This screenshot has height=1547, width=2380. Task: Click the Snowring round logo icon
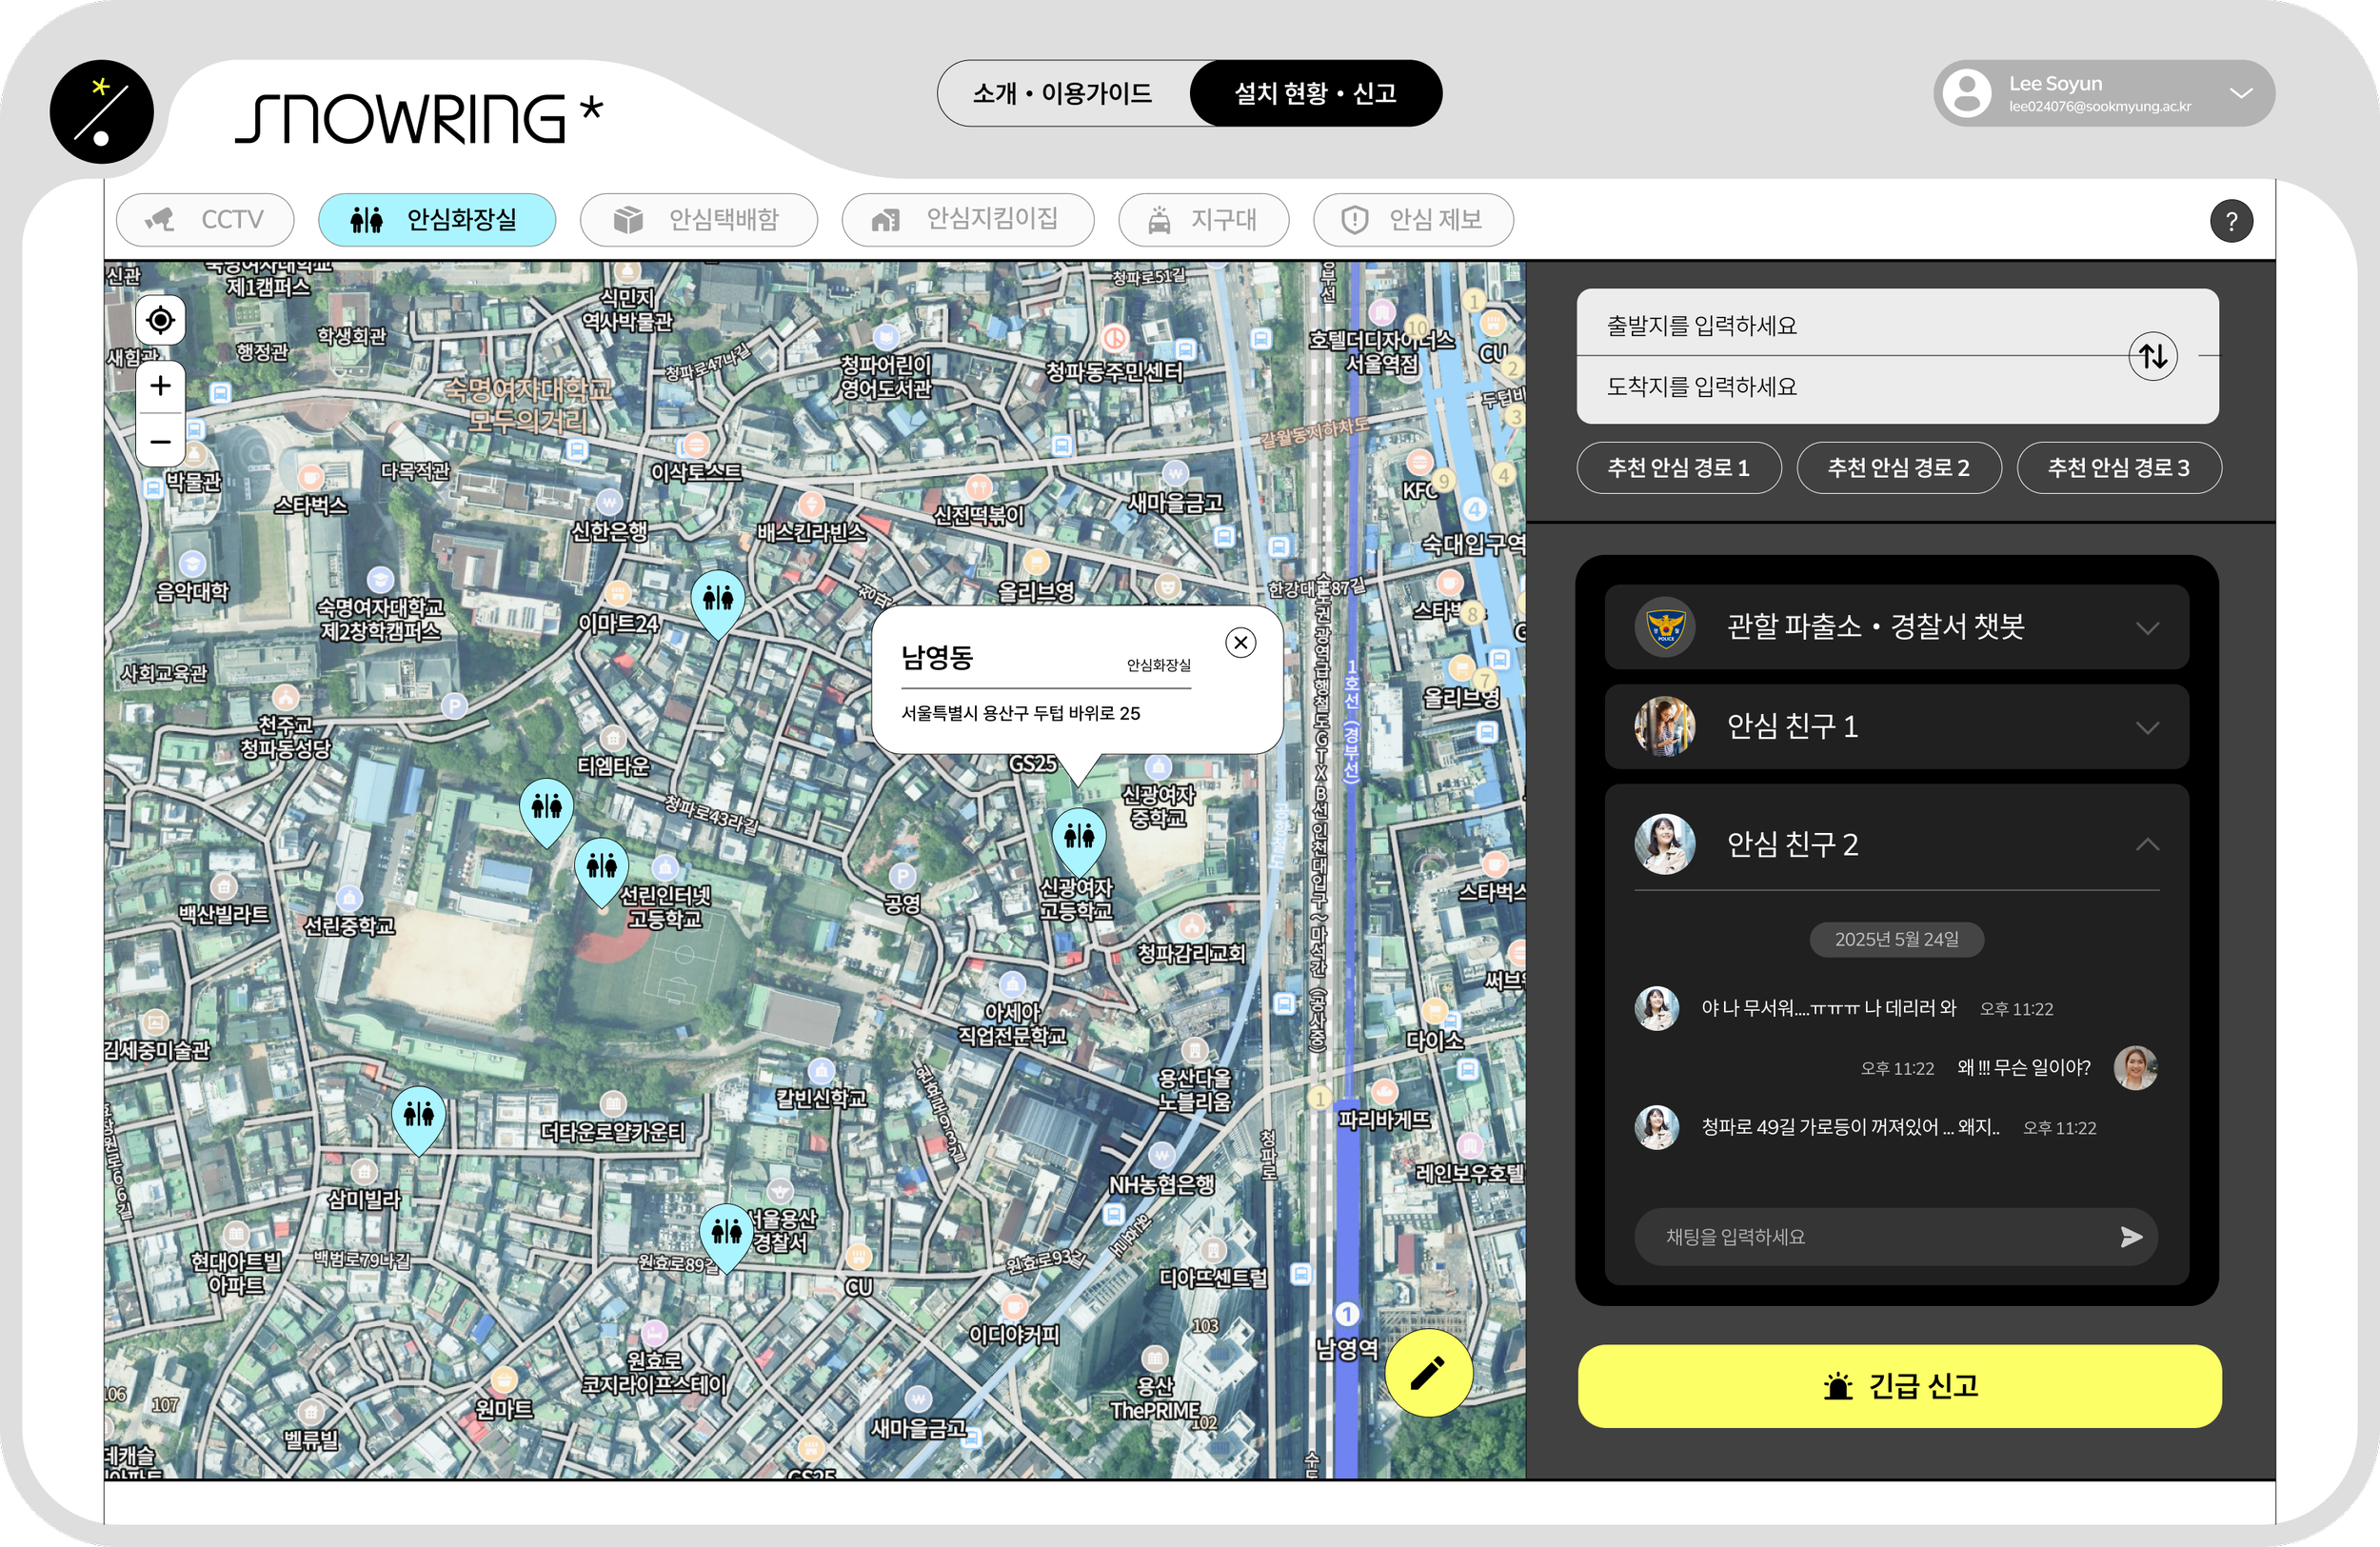point(101,112)
